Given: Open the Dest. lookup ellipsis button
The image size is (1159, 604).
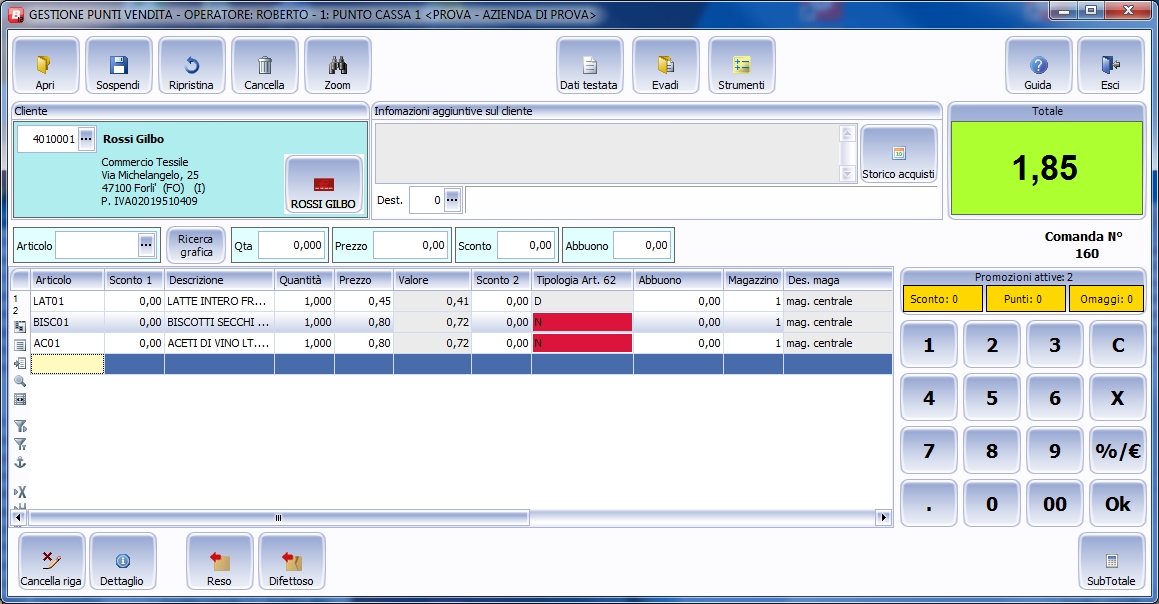Looking at the screenshot, I should 452,200.
